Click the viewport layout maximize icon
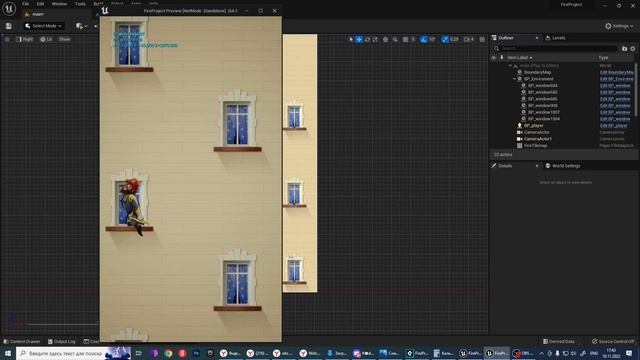Screen dimensions: 640x360 pos(482,40)
